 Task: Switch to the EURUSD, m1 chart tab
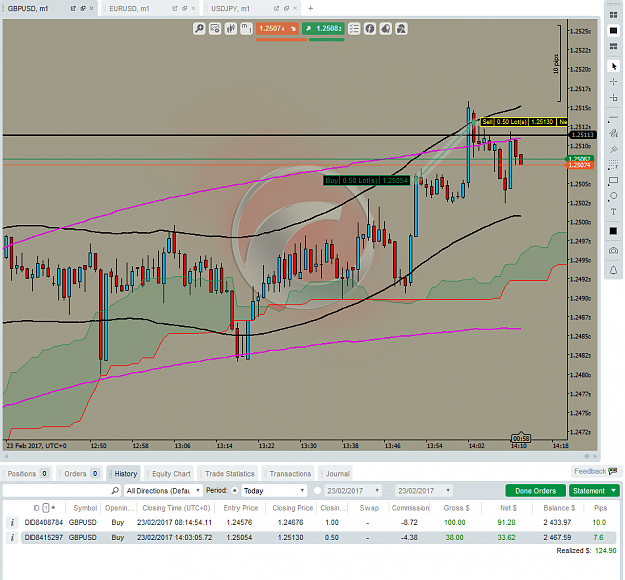coord(129,8)
